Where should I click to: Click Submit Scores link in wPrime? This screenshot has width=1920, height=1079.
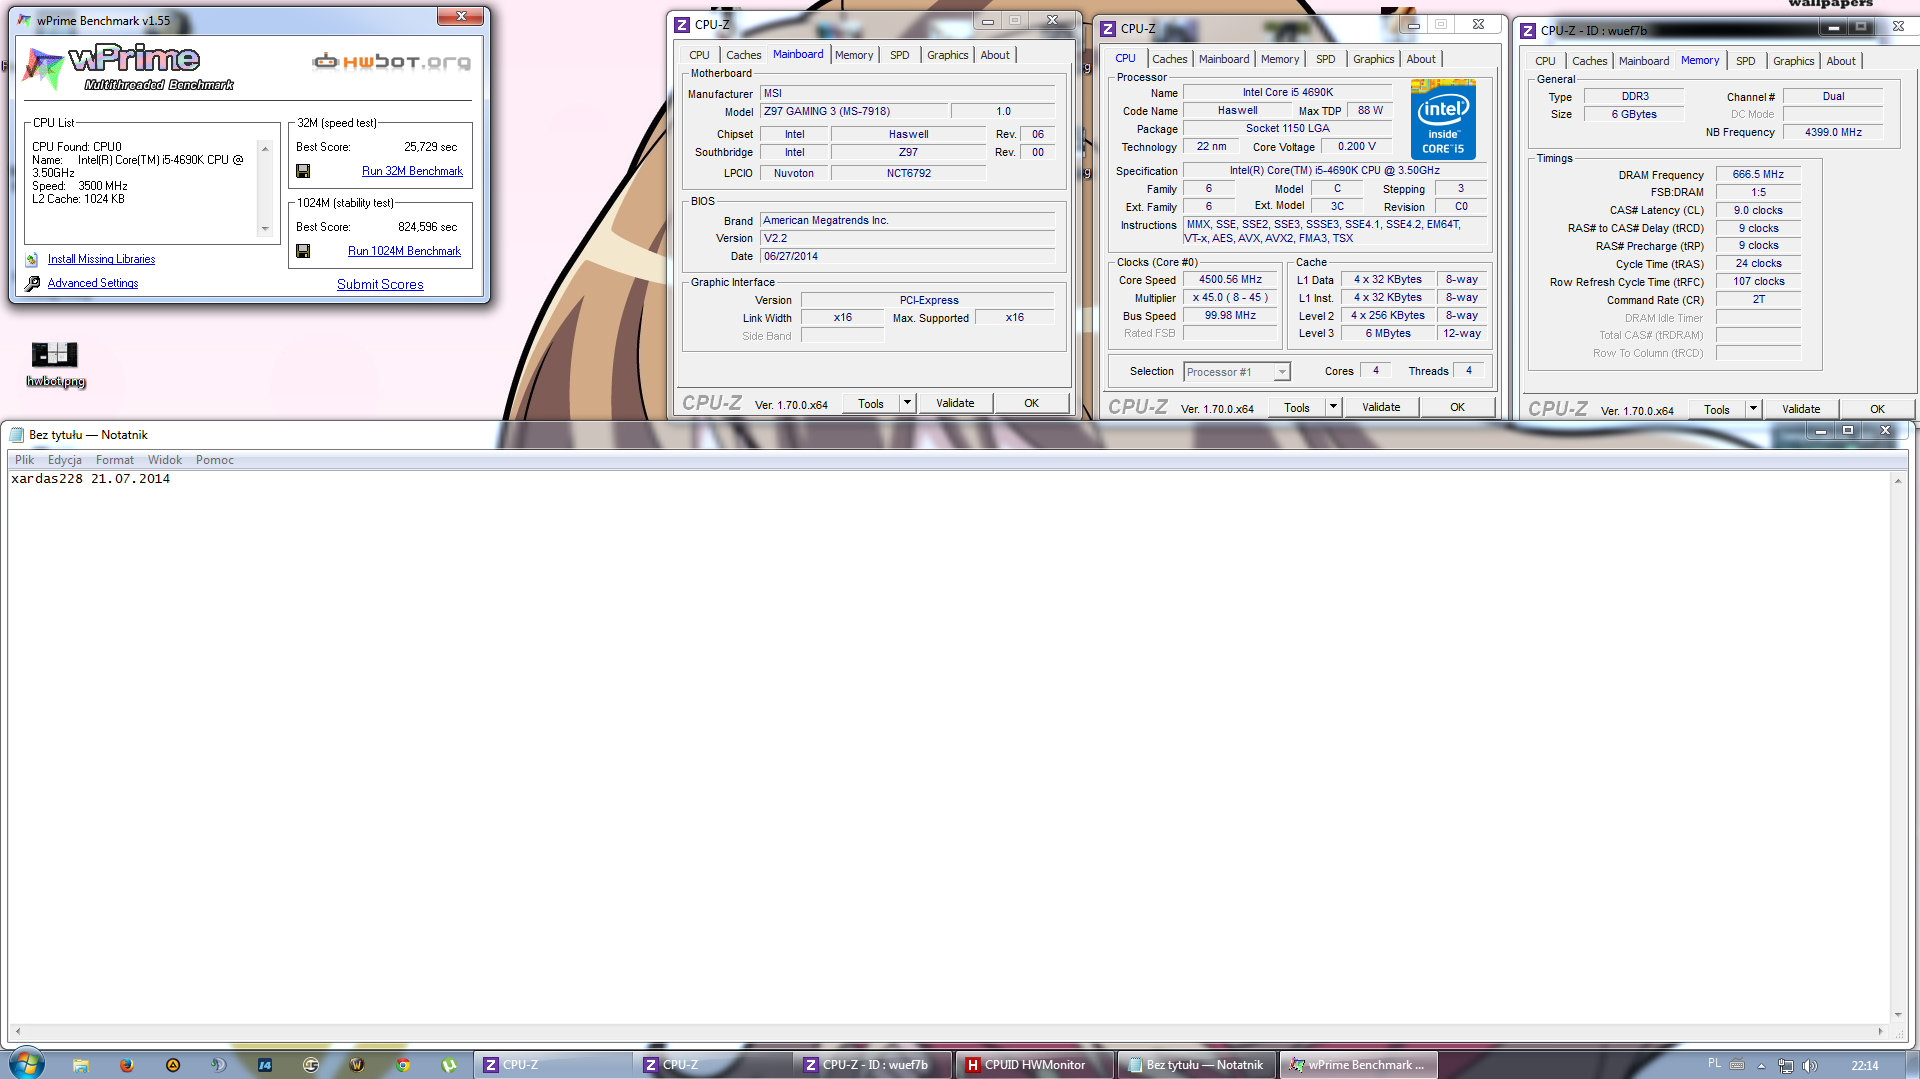click(380, 284)
